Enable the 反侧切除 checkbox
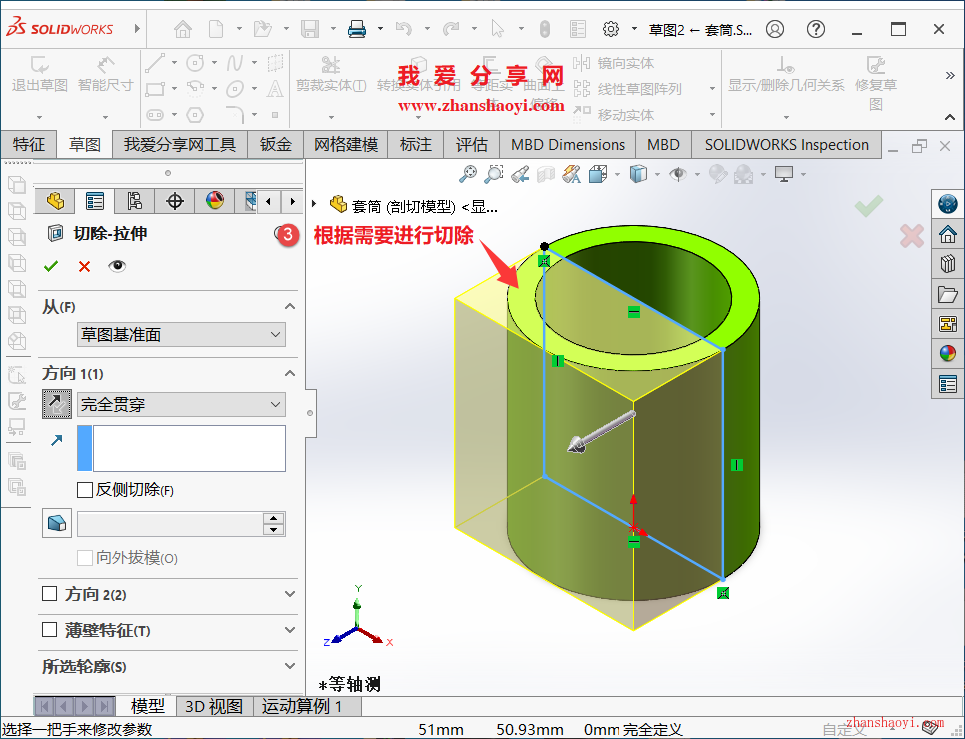The image size is (965, 739). pos(84,490)
